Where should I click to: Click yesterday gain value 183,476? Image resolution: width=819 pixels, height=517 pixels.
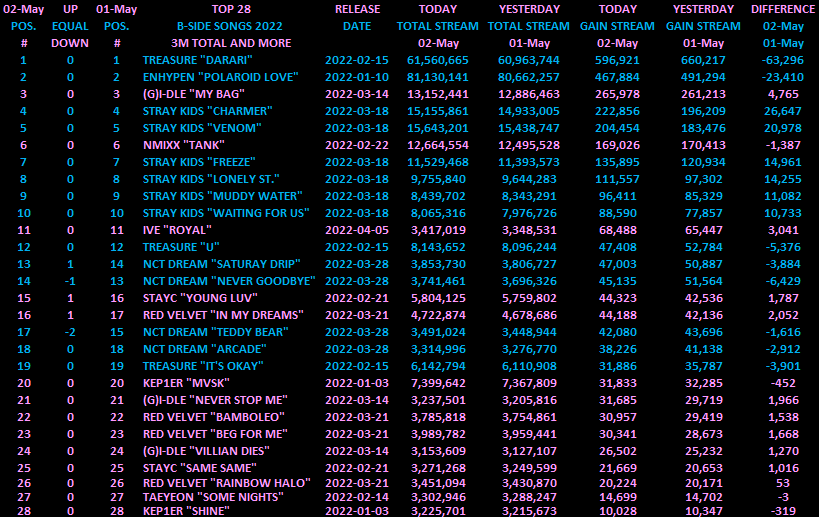tap(703, 128)
